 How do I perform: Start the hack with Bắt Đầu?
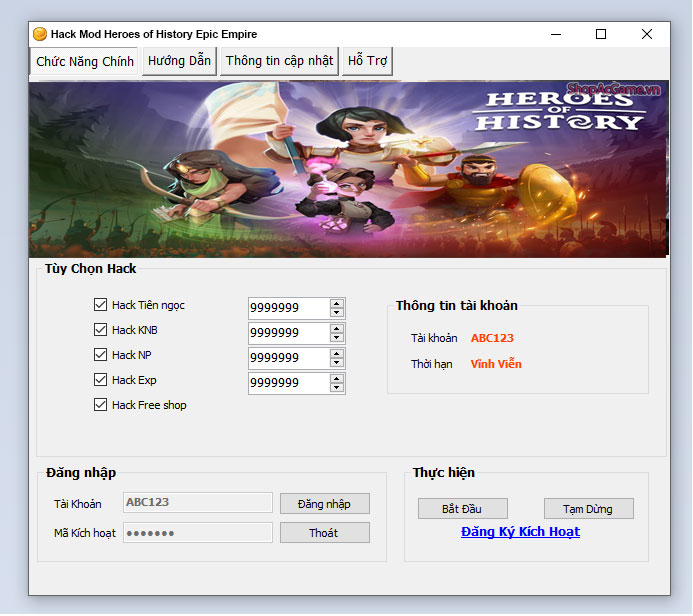click(x=463, y=509)
